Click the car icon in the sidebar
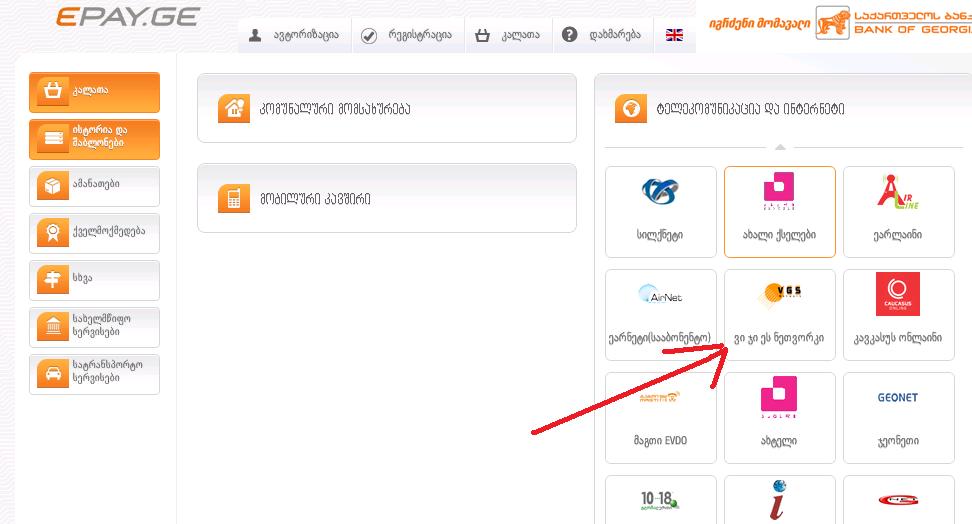 [53, 374]
